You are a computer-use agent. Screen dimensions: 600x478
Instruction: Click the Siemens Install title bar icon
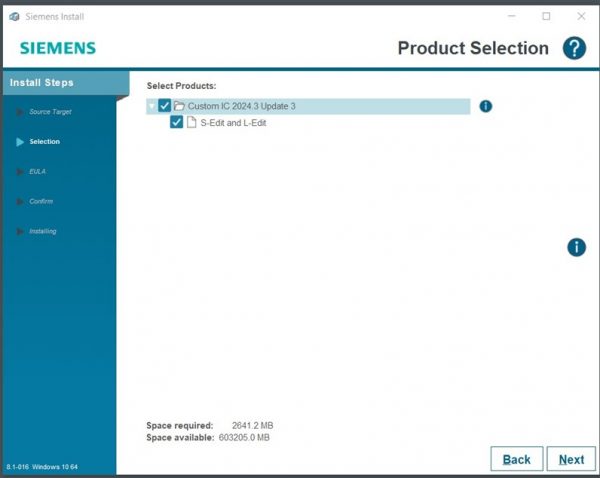(x=14, y=16)
